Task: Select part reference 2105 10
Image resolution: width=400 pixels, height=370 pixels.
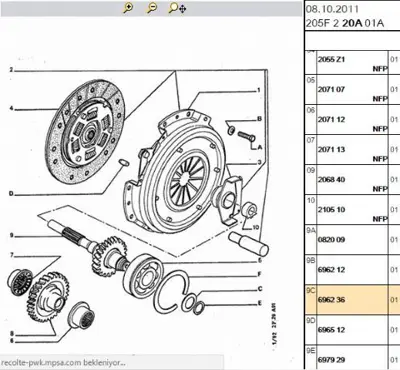Action: click(331, 210)
